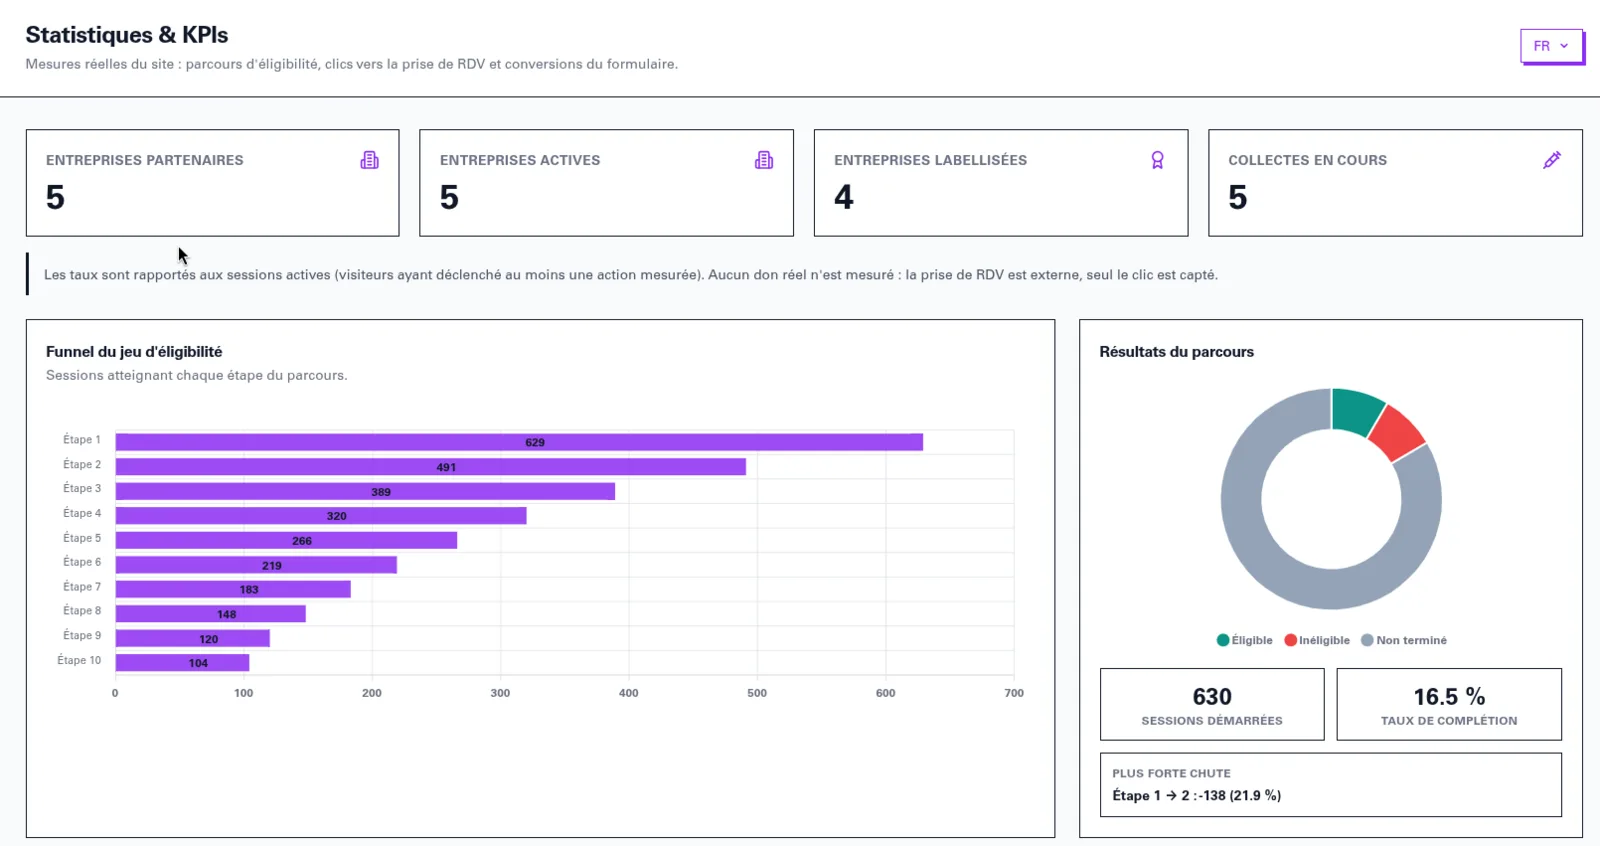Toggle the Inéligible legend entry
This screenshot has width=1600, height=846.
coord(1317,640)
